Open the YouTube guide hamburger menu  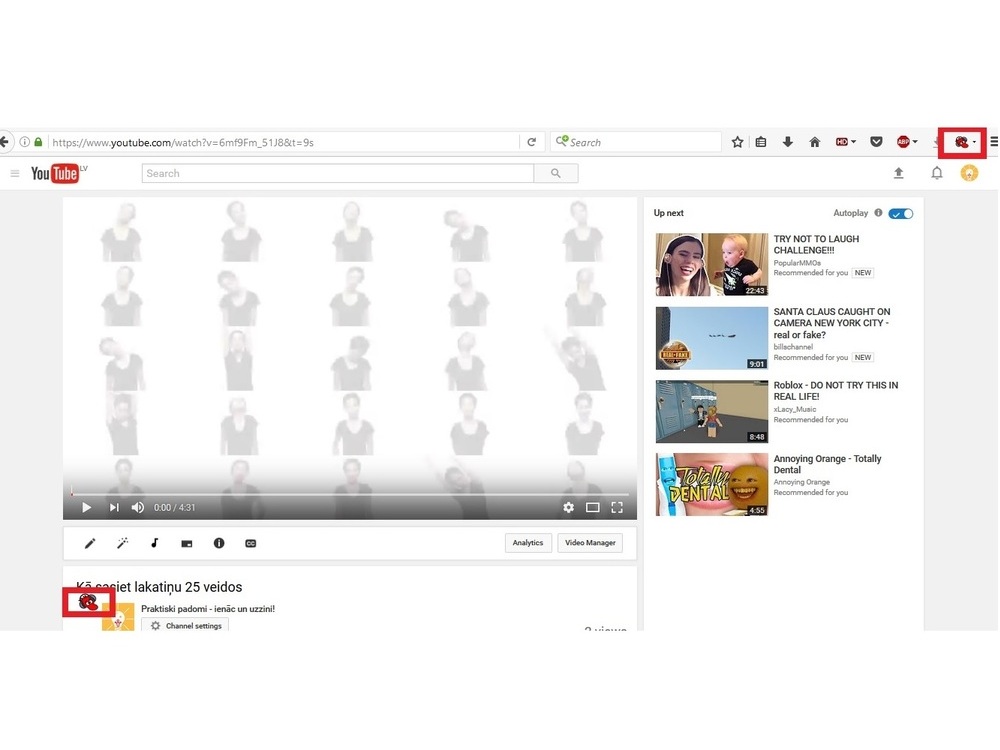(x=15, y=173)
